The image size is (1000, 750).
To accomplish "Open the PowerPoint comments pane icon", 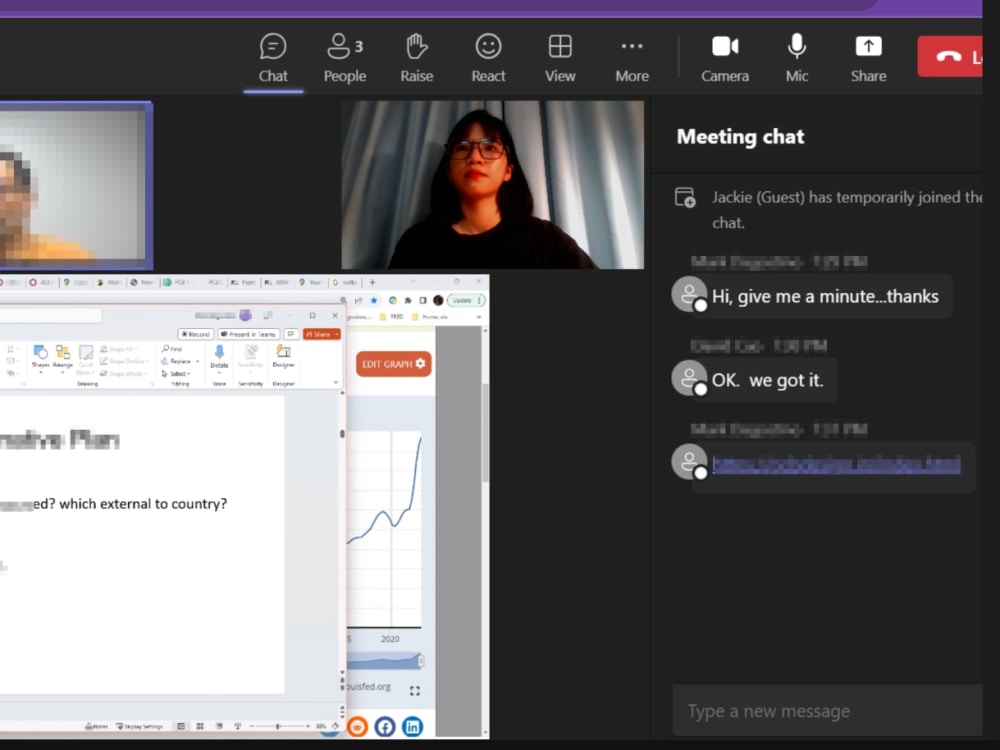I will tap(291, 334).
